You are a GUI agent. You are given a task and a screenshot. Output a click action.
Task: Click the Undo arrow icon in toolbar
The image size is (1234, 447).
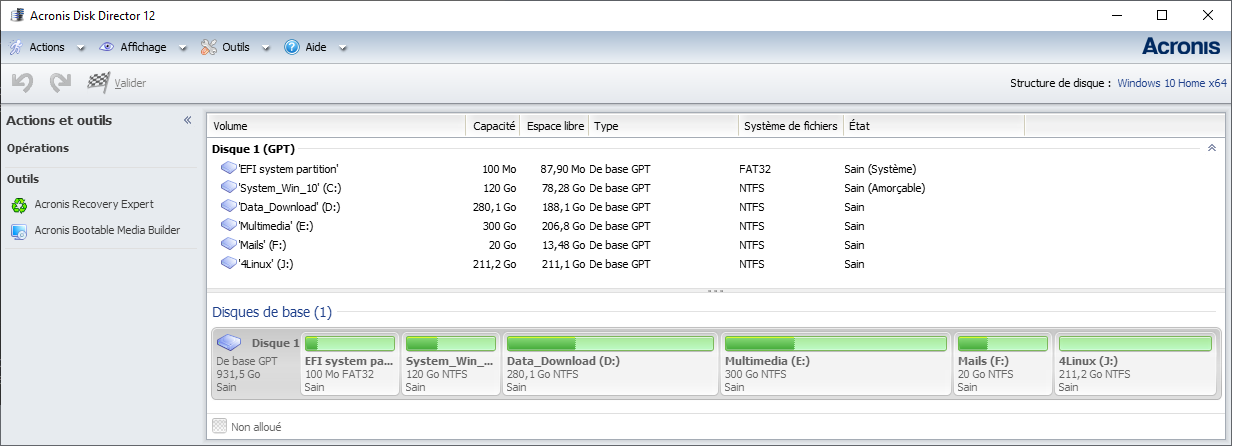point(22,83)
